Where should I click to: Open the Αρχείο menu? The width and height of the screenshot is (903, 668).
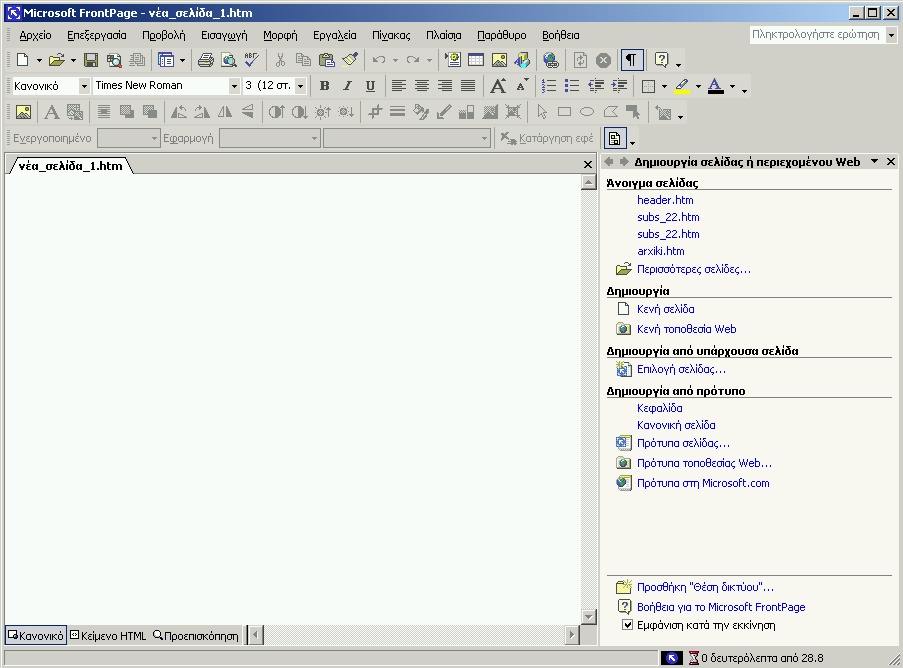[x=35, y=35]
